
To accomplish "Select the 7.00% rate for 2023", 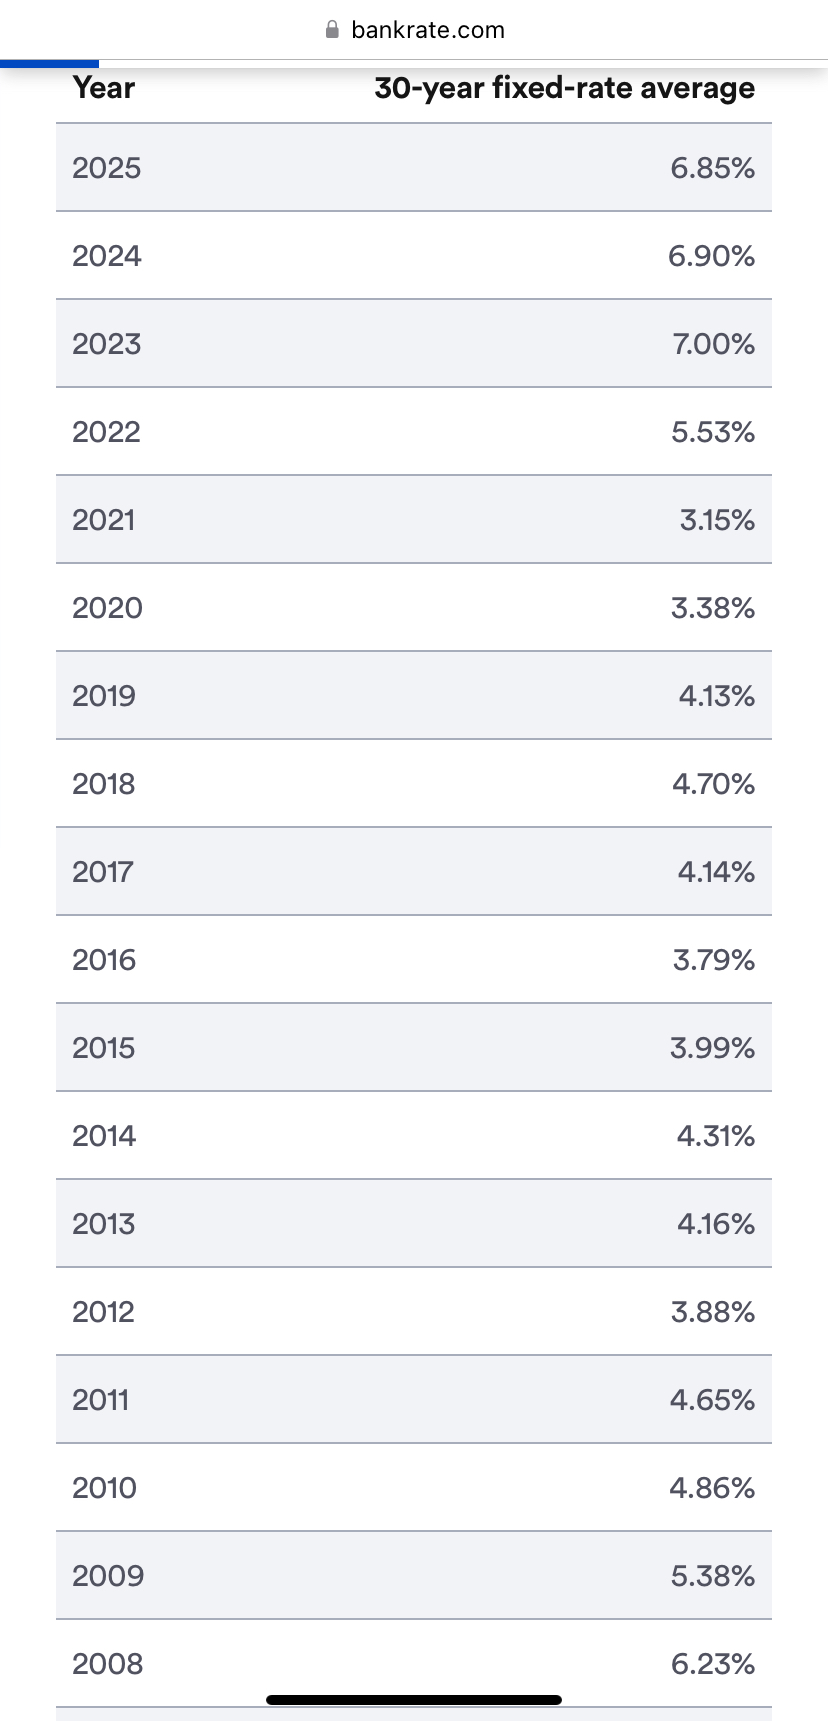I will pyautogui.click(x=714, y=344).
